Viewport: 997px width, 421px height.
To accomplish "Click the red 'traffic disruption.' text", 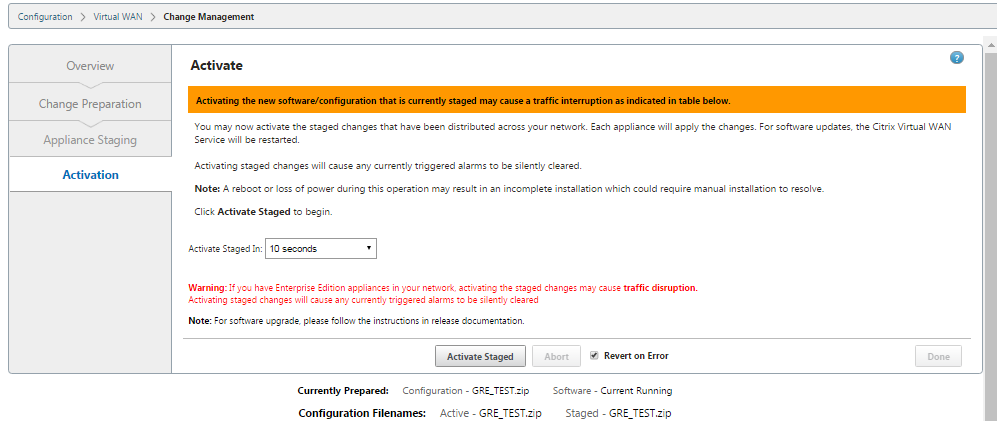I will [661, 288].
